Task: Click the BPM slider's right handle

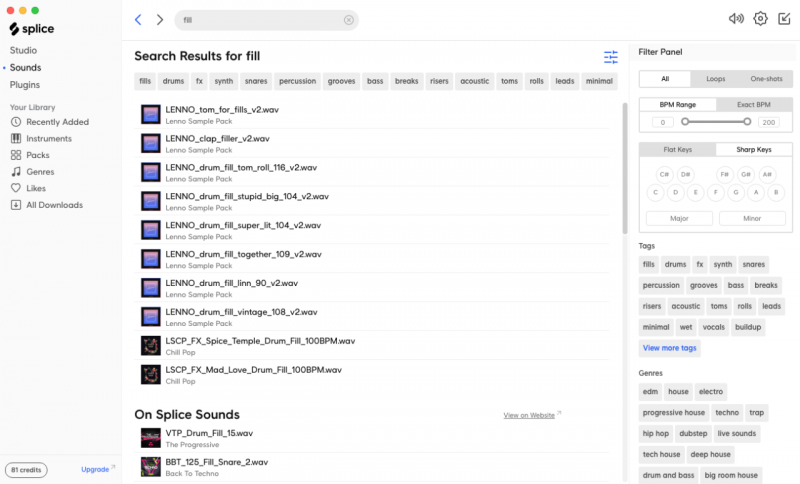Action: pyautogui.click(x=747, y=121)
